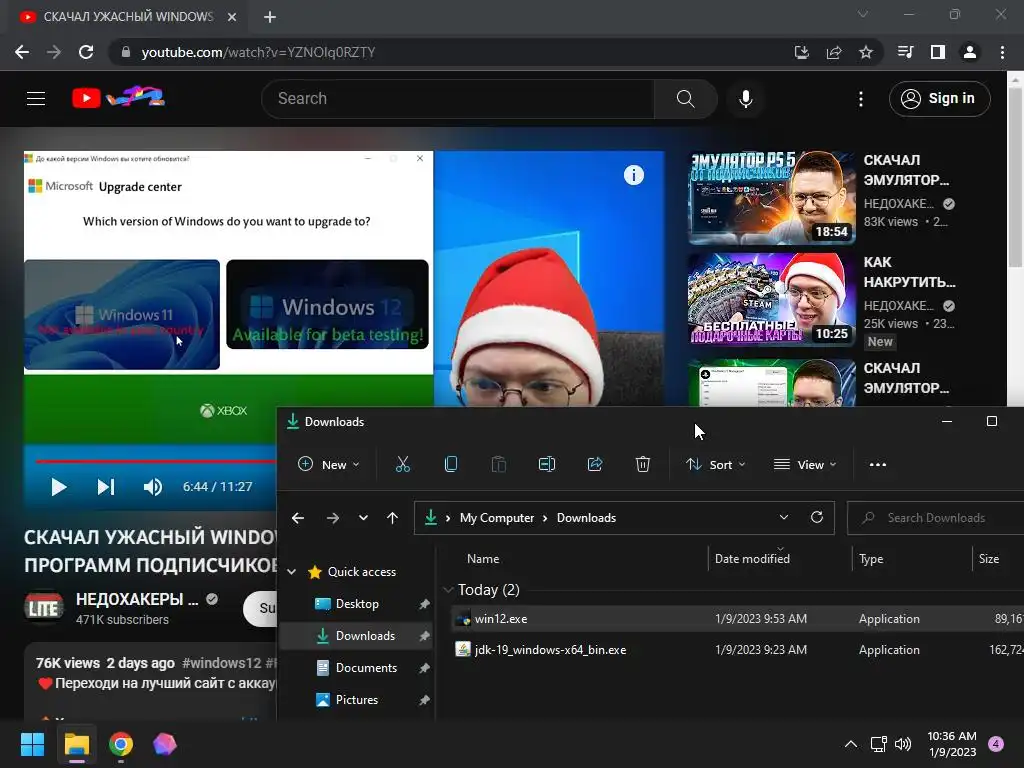The height and width of the screenshot is (768, 1024).
Task: Click Chrome install/download page icon
Action: (x=801, y=52)
